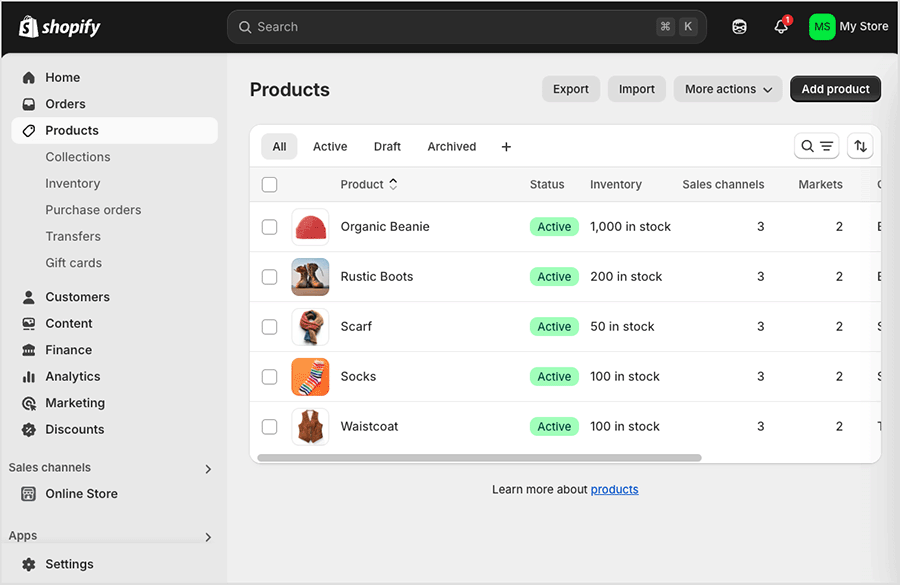Viewport: 900px width, 585px height.
Task: Check the Rustic Boots row checkbox
Action: tap(269, 277)
